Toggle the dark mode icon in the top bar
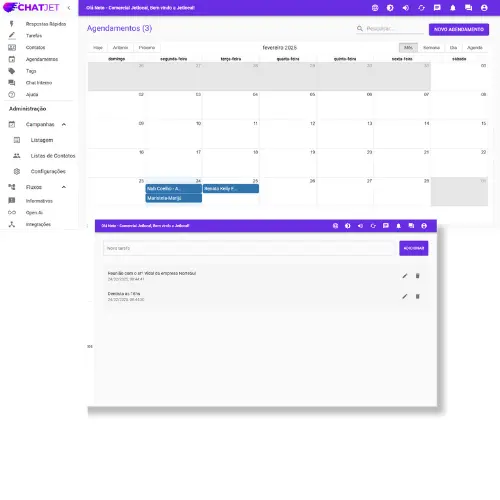Viewport: 500px width, 500px height. (390, 8)
